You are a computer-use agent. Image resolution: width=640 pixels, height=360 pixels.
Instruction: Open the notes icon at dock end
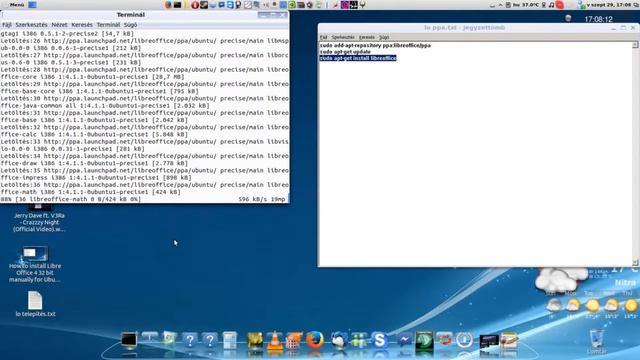click(x=509, y=340)
